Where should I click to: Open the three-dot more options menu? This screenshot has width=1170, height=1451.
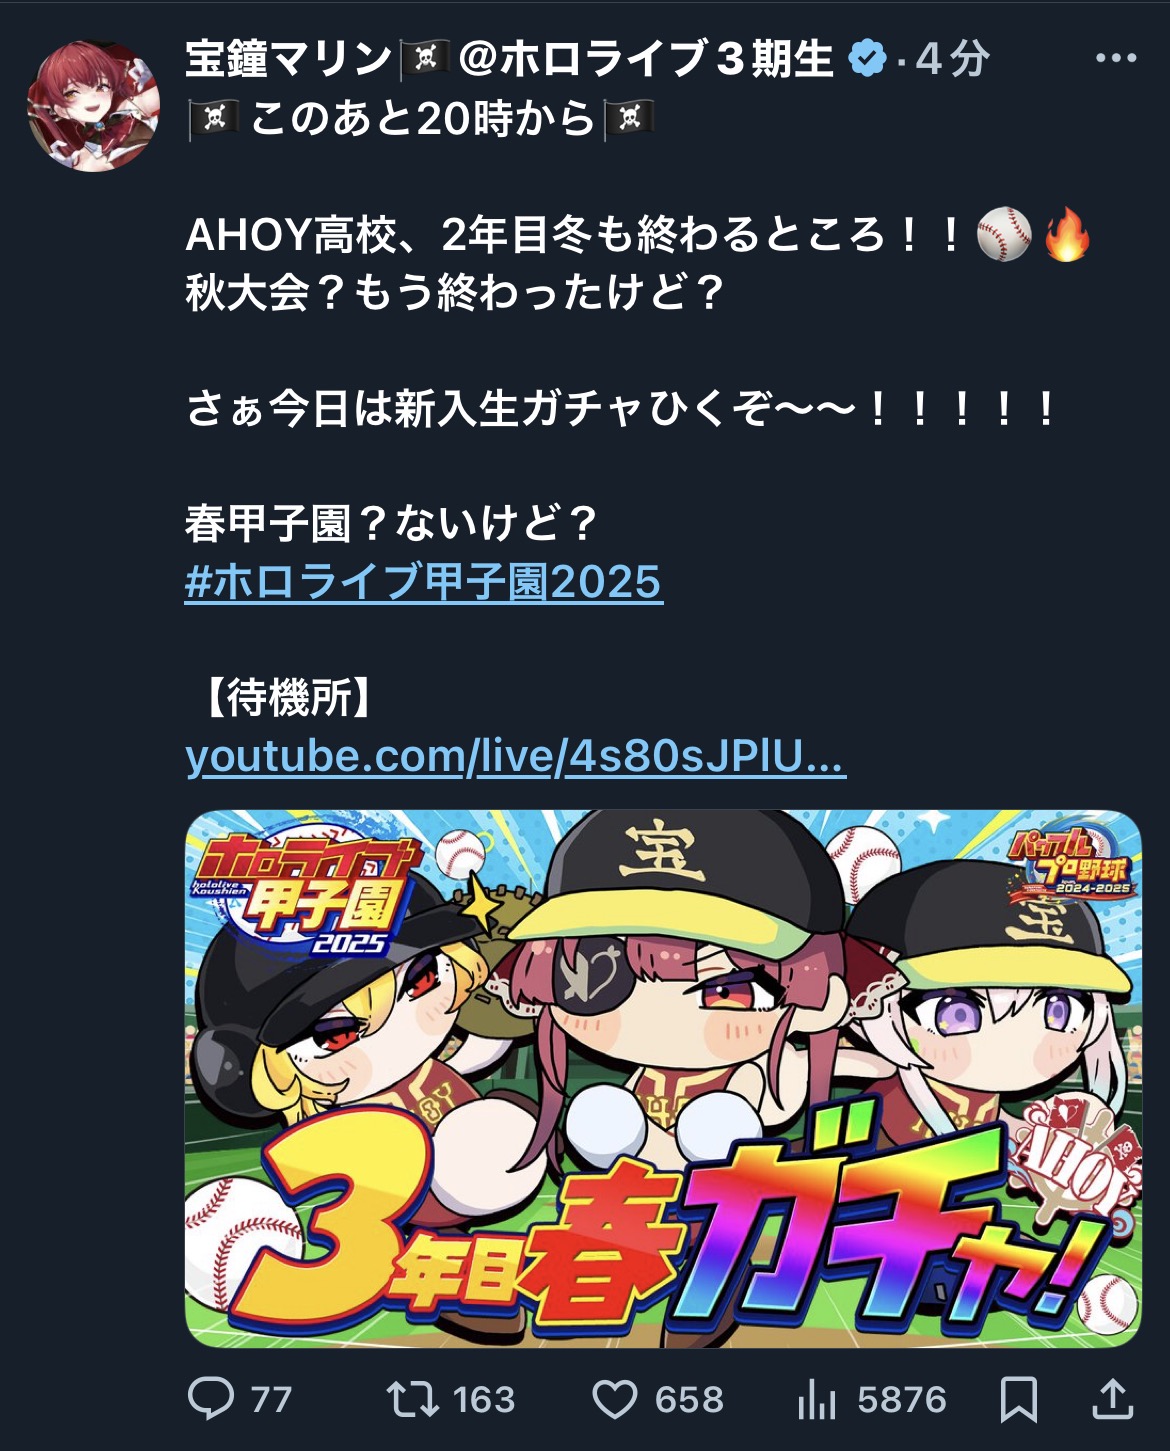click(x=1116, y=58)
